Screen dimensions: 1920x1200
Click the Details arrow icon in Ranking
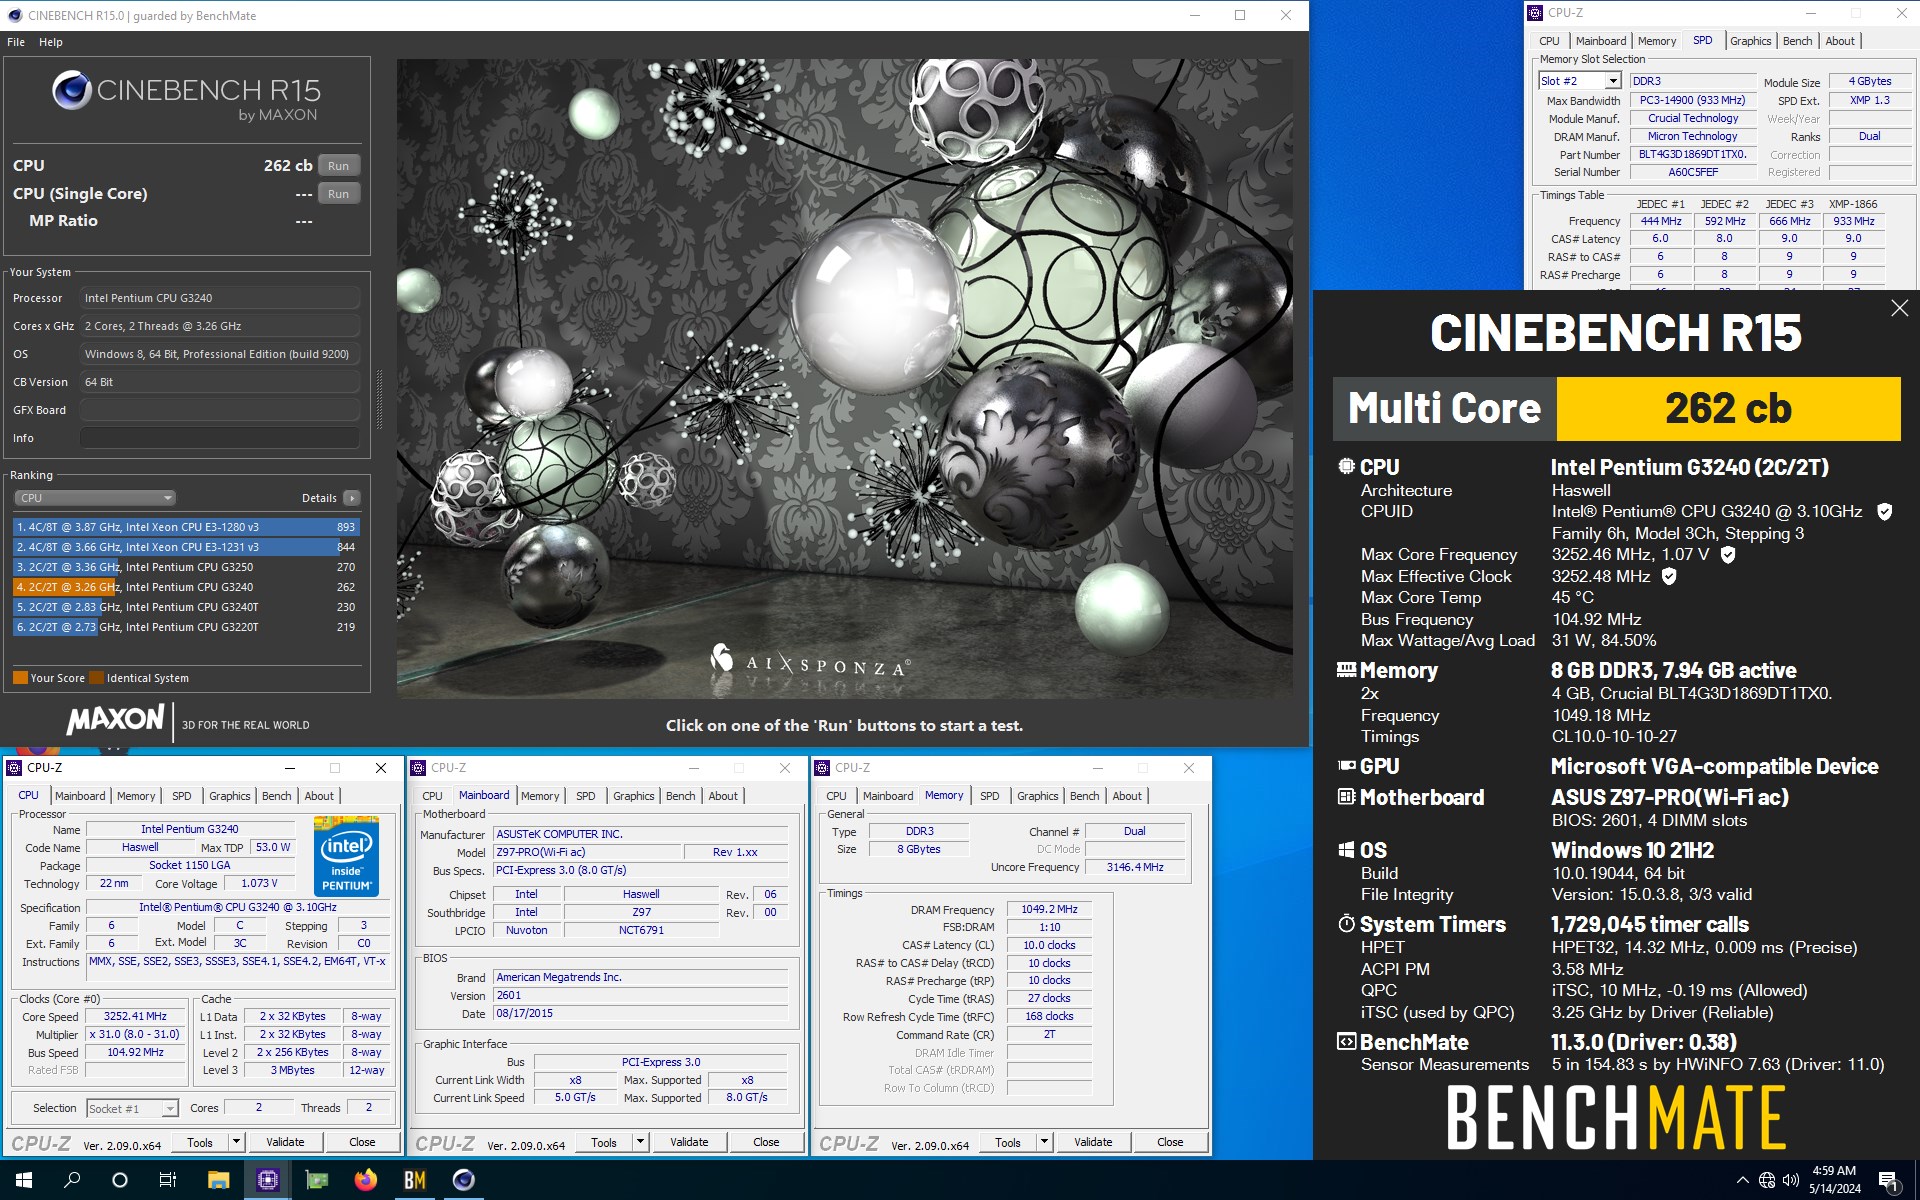tap(351, 498)
